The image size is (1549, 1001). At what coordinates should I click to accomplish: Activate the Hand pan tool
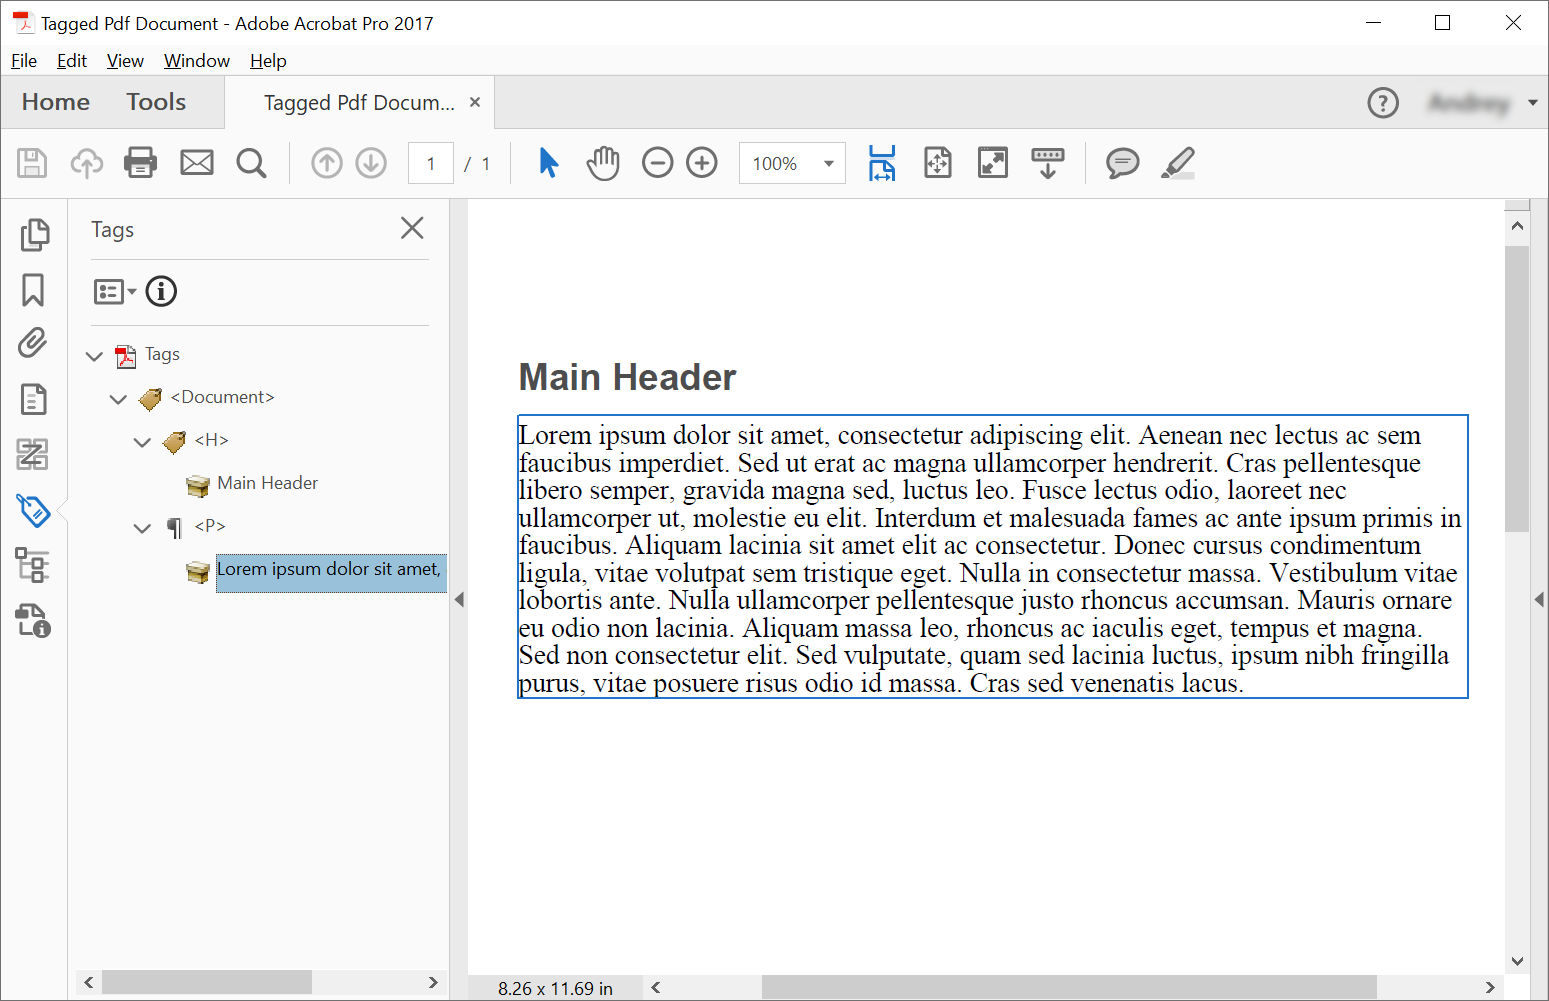603,162
